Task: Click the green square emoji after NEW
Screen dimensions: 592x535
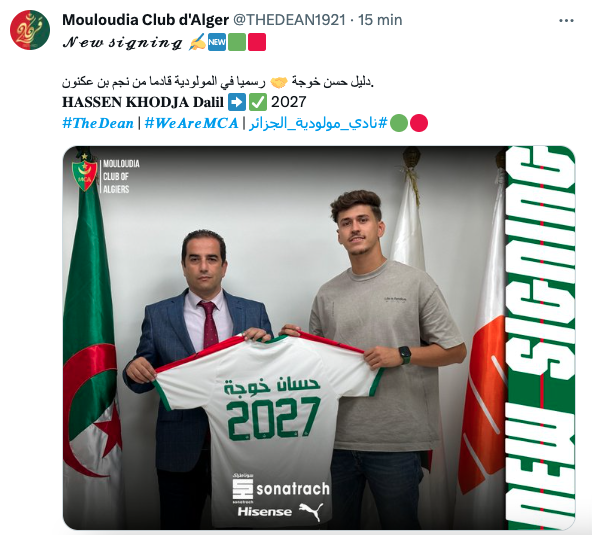Action: point(237,42)
